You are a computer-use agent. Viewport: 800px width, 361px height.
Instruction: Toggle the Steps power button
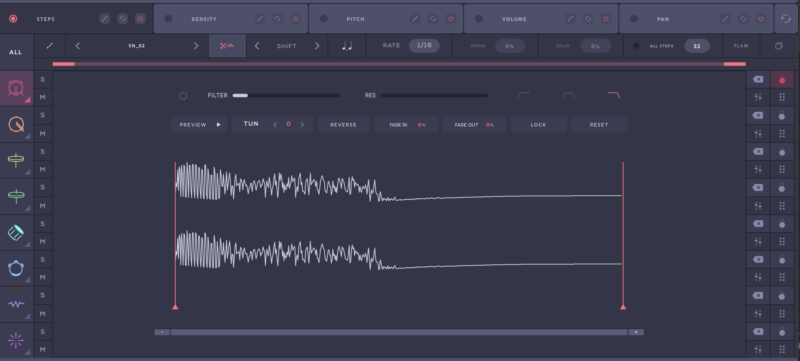click(140, 19)
